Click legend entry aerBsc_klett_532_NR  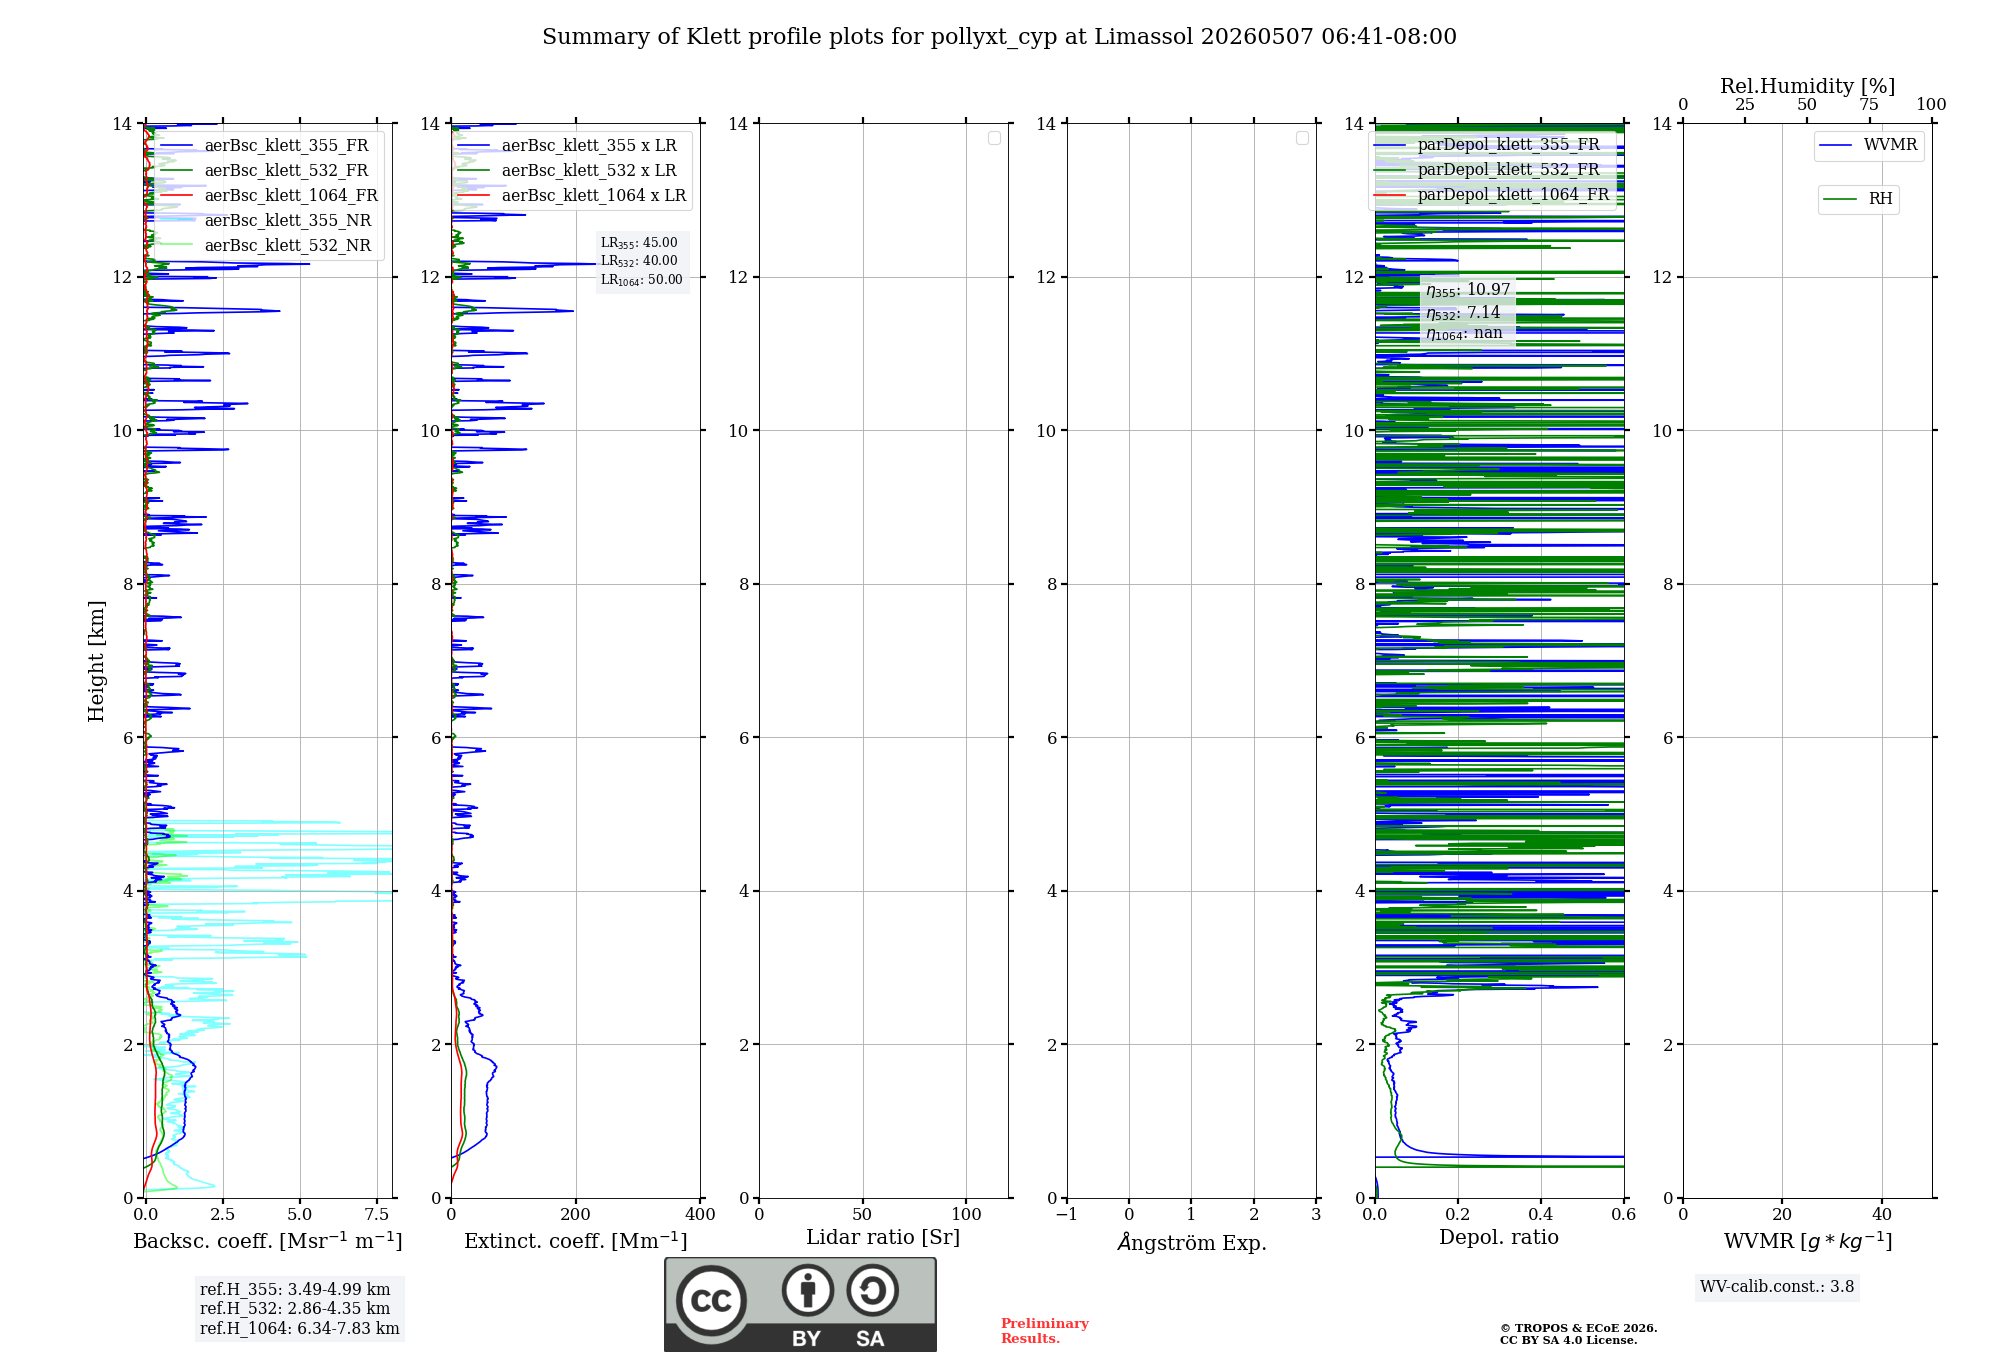coord(267,246)
